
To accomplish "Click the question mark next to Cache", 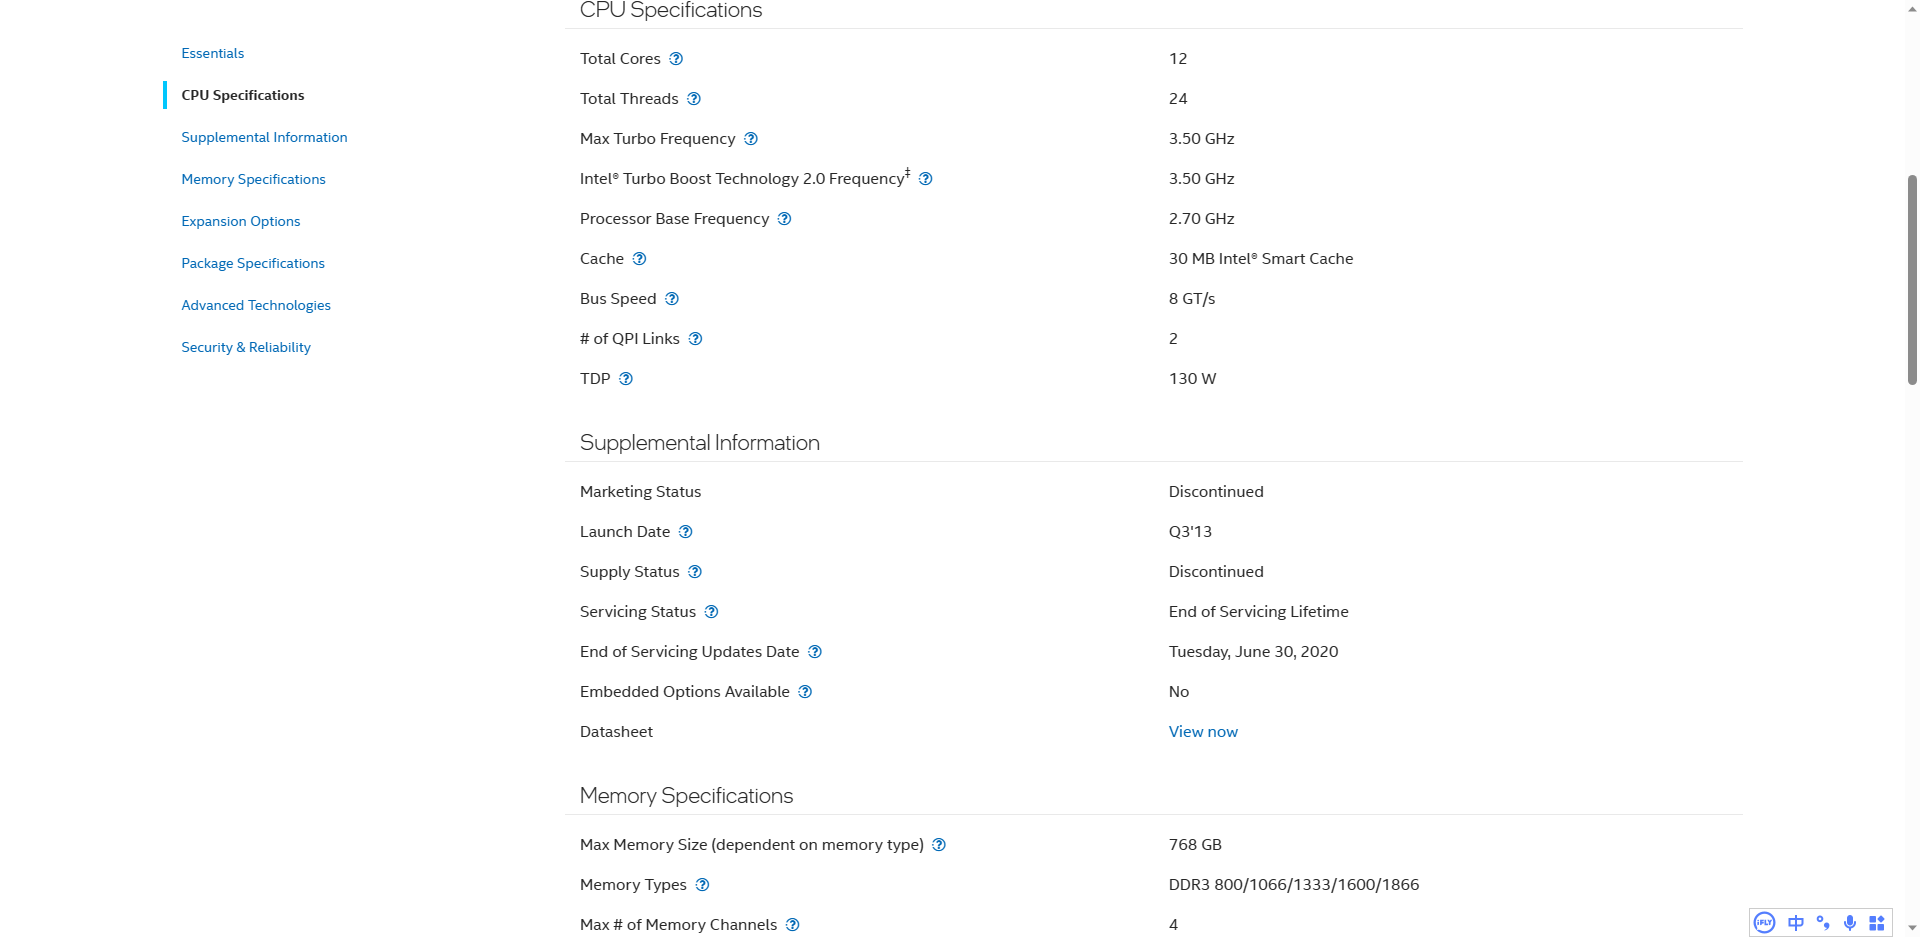I will click(x=640, y=259).
